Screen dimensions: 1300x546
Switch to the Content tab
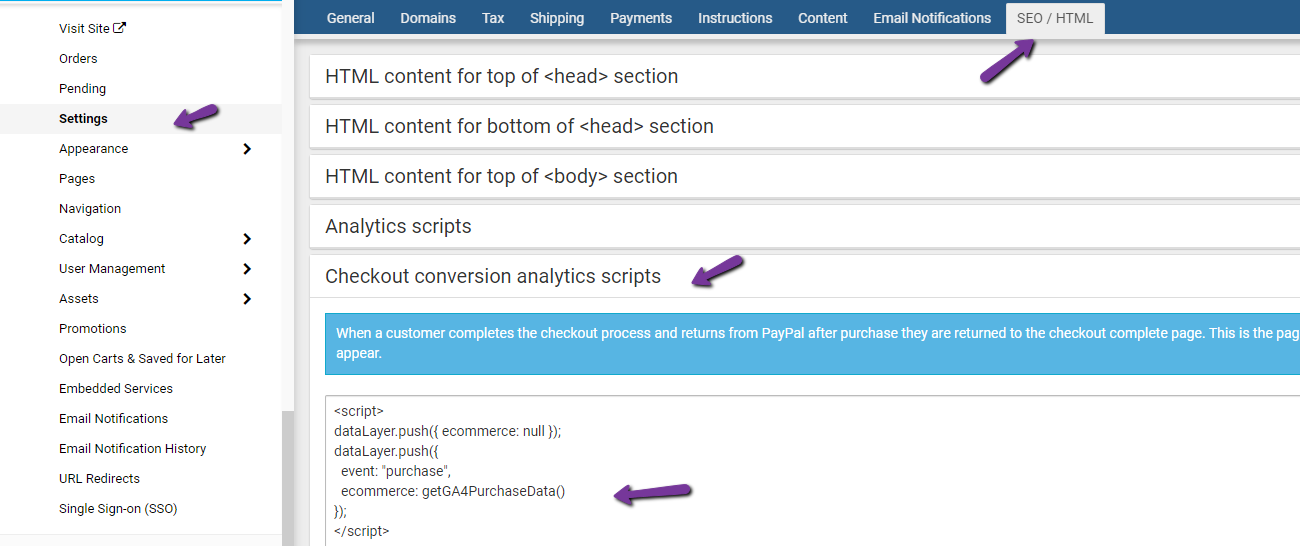point(823,18)
